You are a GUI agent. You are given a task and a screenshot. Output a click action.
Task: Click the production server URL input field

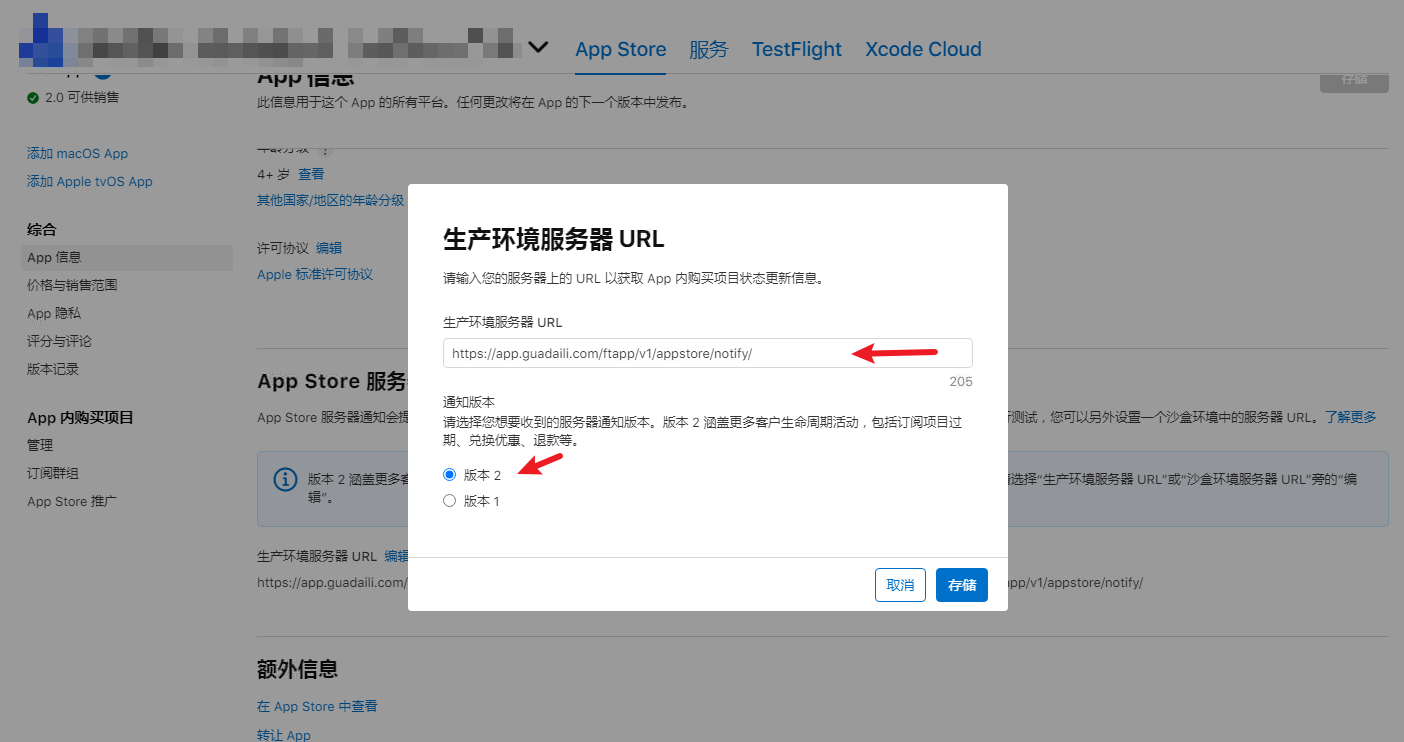[707, 353]
